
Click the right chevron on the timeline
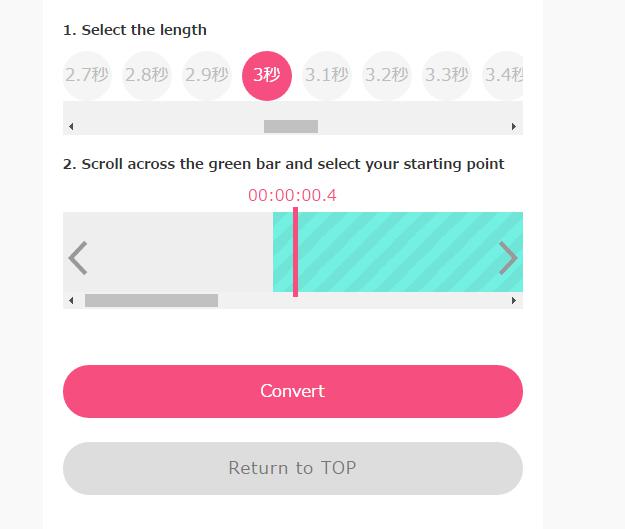click(x=508, y=258)
